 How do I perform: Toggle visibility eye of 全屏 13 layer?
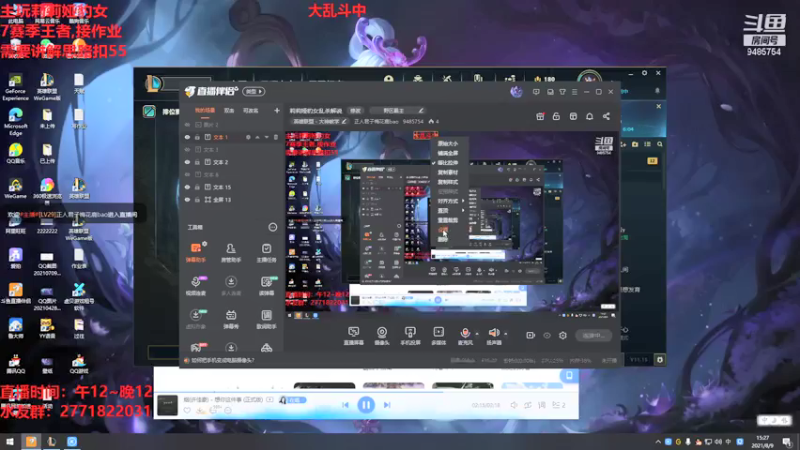click(187, 199)
